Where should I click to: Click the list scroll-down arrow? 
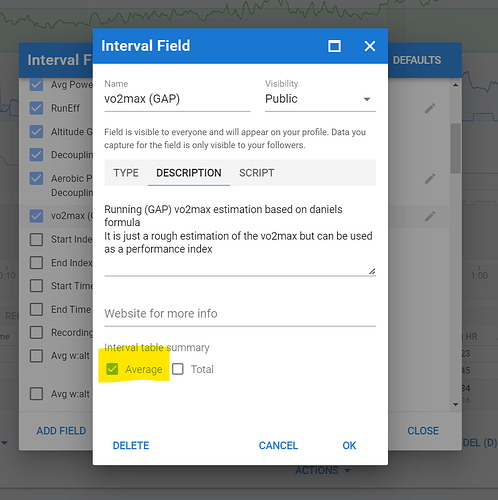tap(455, 404)
